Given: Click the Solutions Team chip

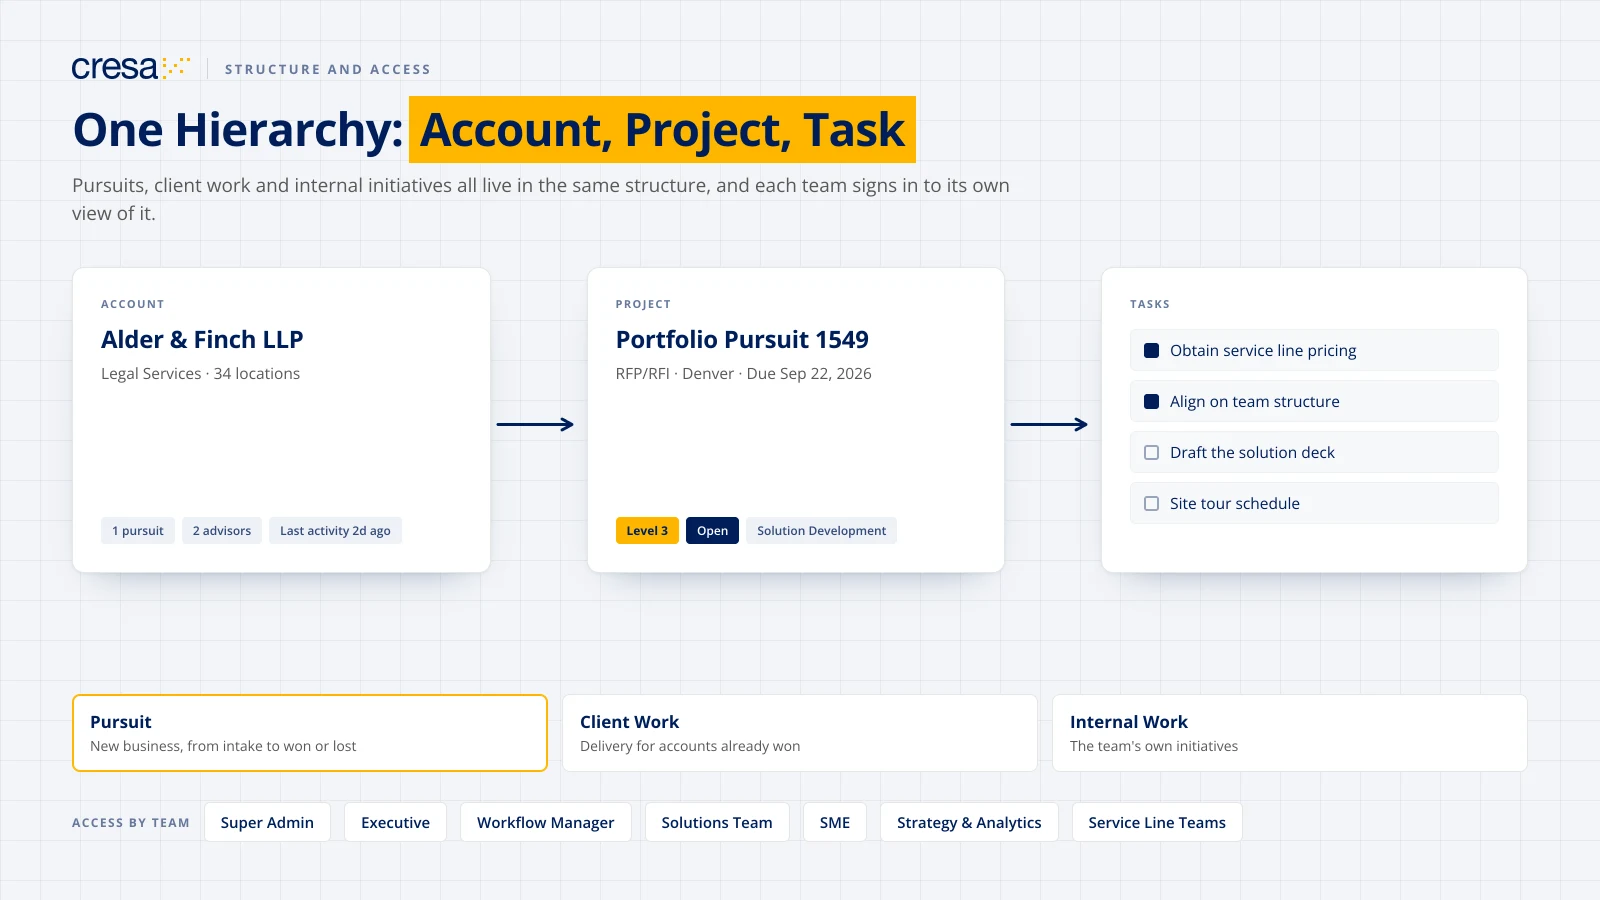Looking at the screenshot, I should (x=717, y=822).
